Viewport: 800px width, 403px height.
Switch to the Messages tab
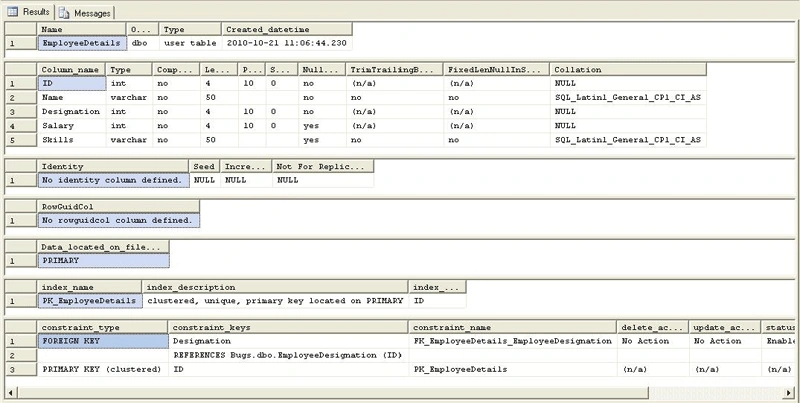85,13
